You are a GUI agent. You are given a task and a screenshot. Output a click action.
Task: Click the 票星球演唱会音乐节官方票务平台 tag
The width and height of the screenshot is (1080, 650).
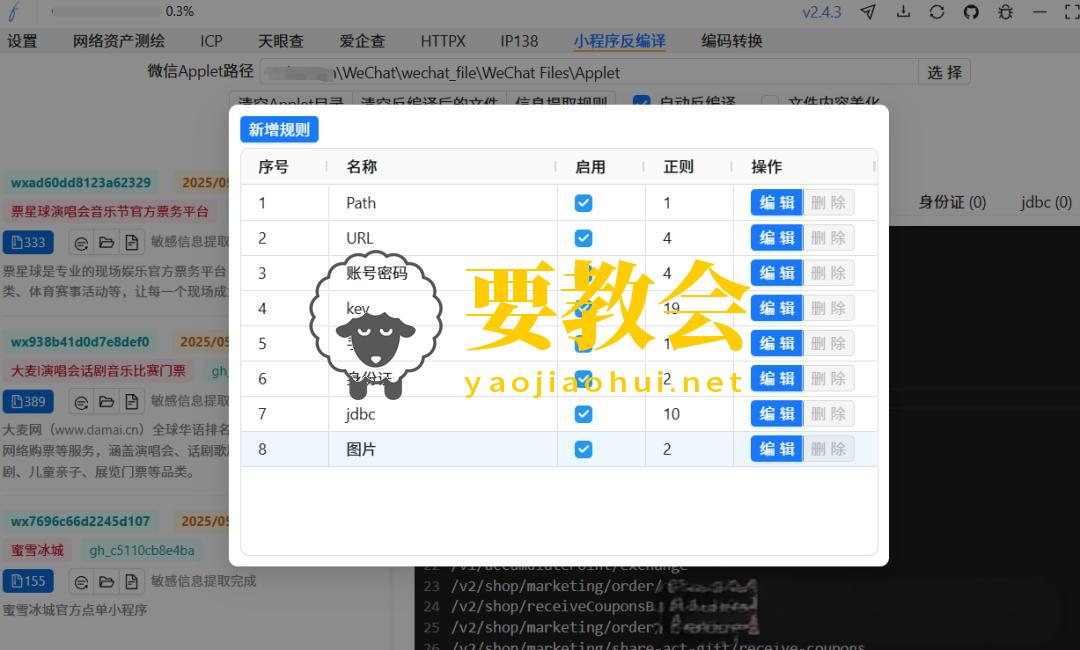pos(110,211)
